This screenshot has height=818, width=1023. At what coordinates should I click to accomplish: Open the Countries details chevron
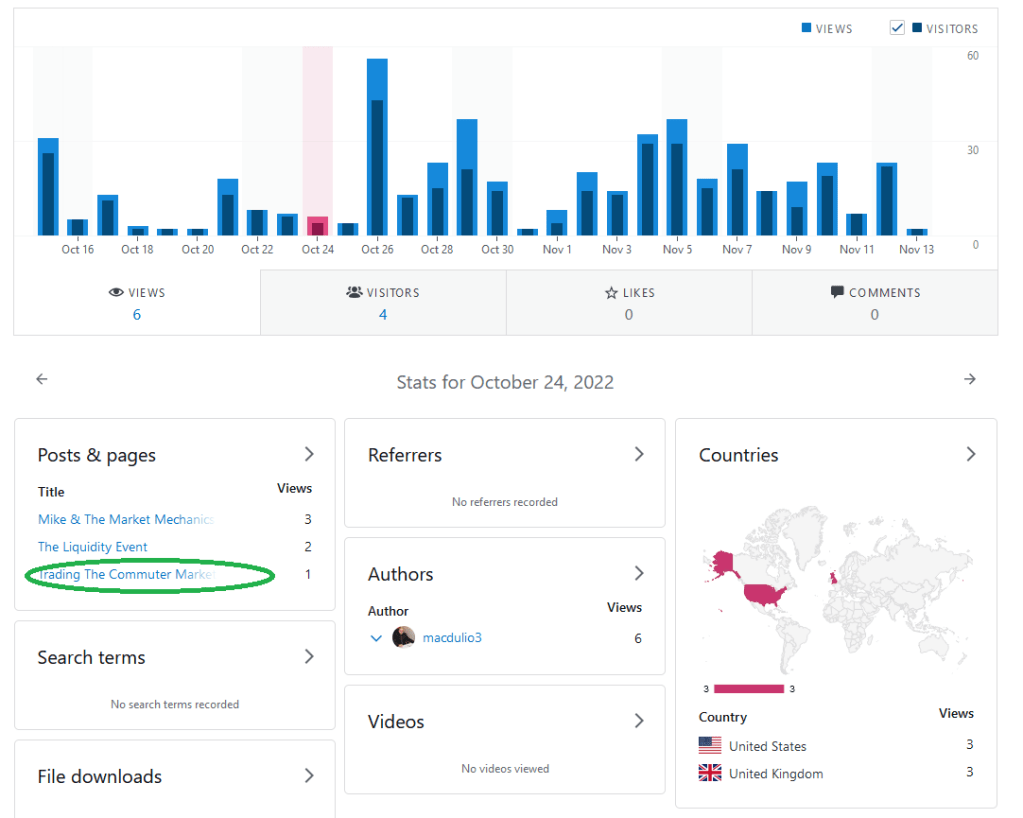[970, 454]
